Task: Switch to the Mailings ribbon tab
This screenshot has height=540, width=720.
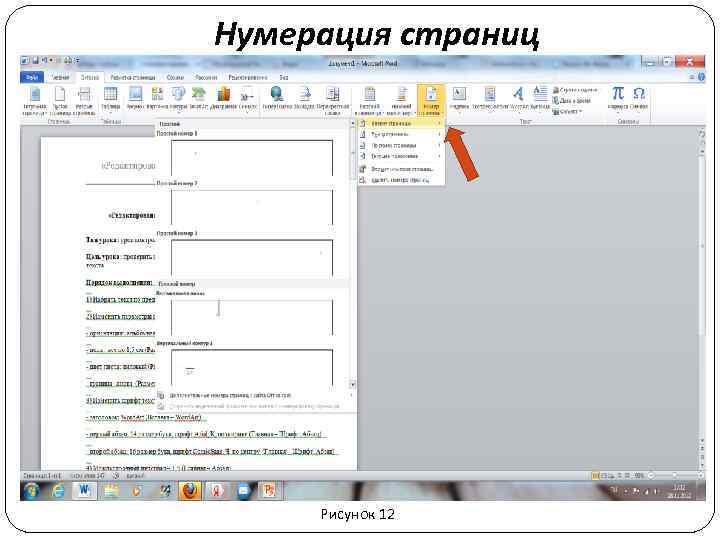Action: pos(206,78)
